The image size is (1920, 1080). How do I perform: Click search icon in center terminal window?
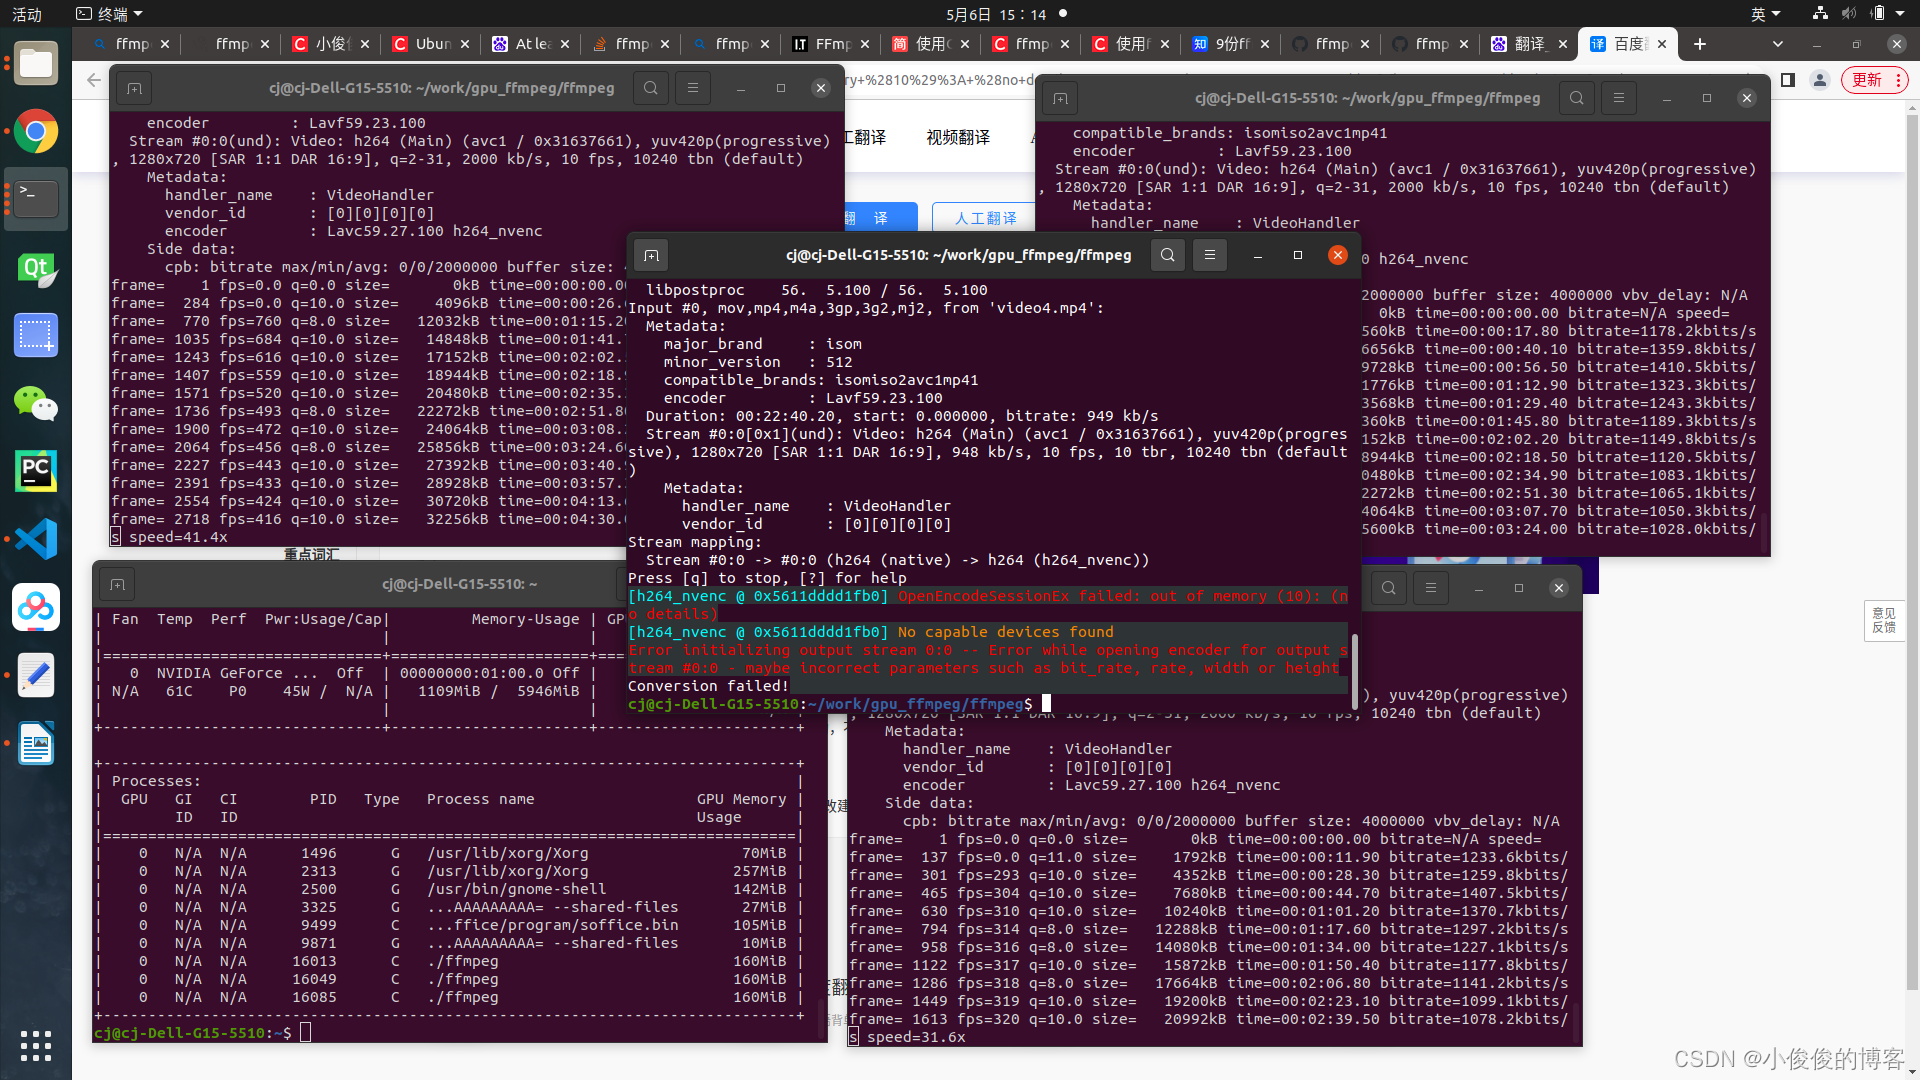[x=1168, y=255]
